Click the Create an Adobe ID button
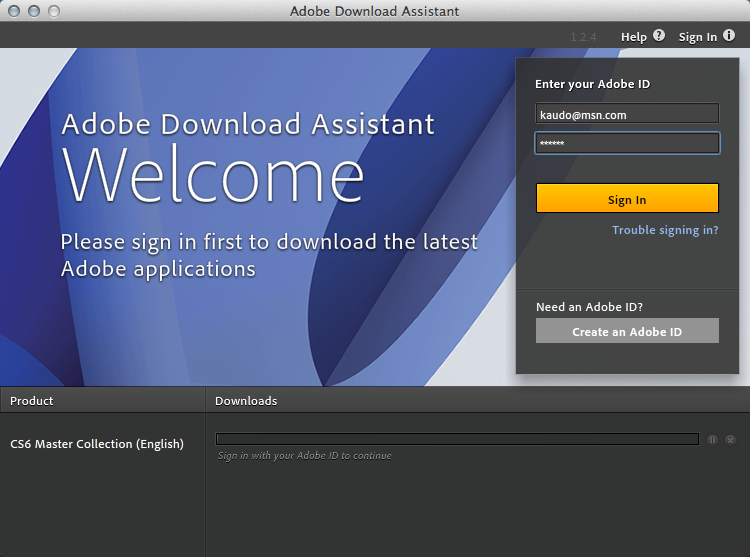The image size is (750, 557). pos(627,331)
